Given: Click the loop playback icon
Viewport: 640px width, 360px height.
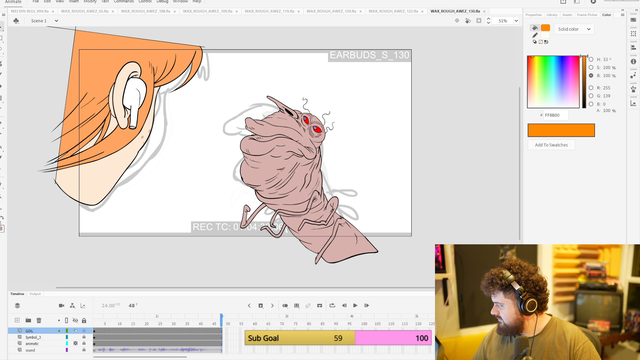Looking at the screenshot, I should coord(332,305).
